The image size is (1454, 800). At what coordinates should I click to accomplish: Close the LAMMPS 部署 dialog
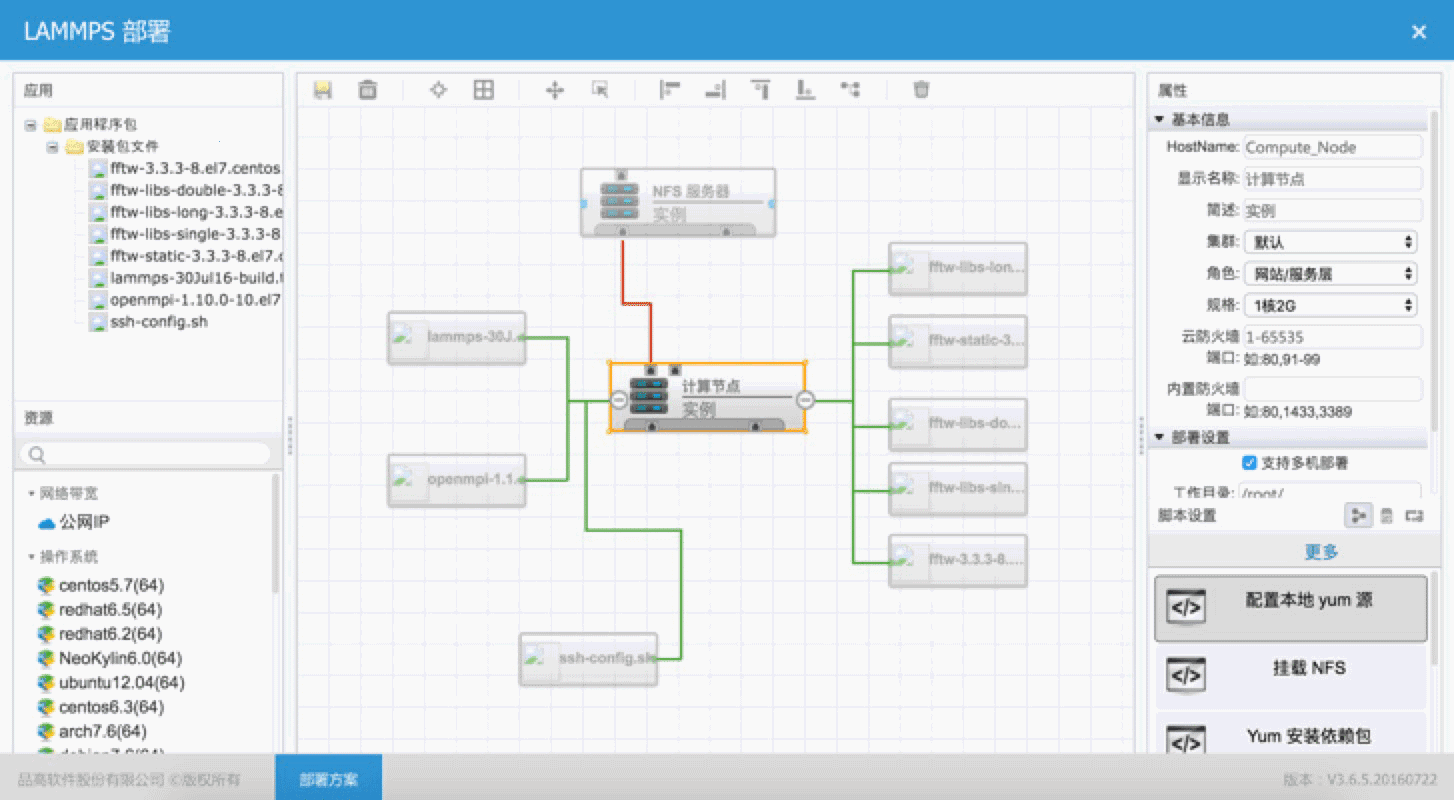tap(1419, 32)
